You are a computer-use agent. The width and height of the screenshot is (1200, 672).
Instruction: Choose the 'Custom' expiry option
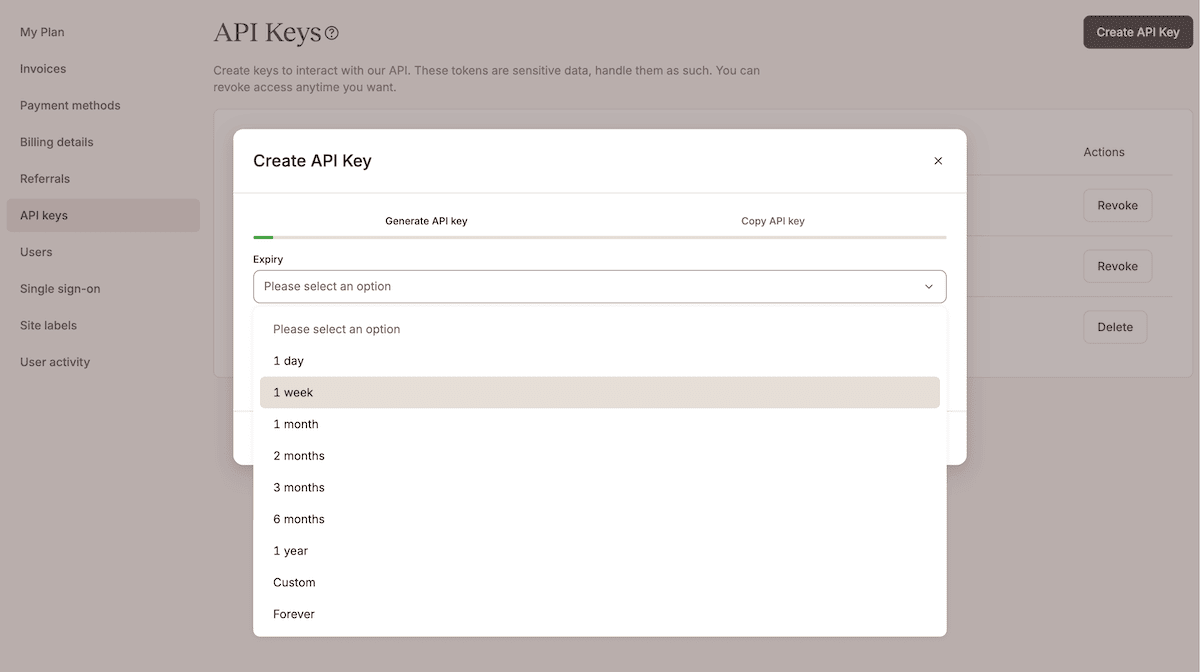click(x=600, y=583)
